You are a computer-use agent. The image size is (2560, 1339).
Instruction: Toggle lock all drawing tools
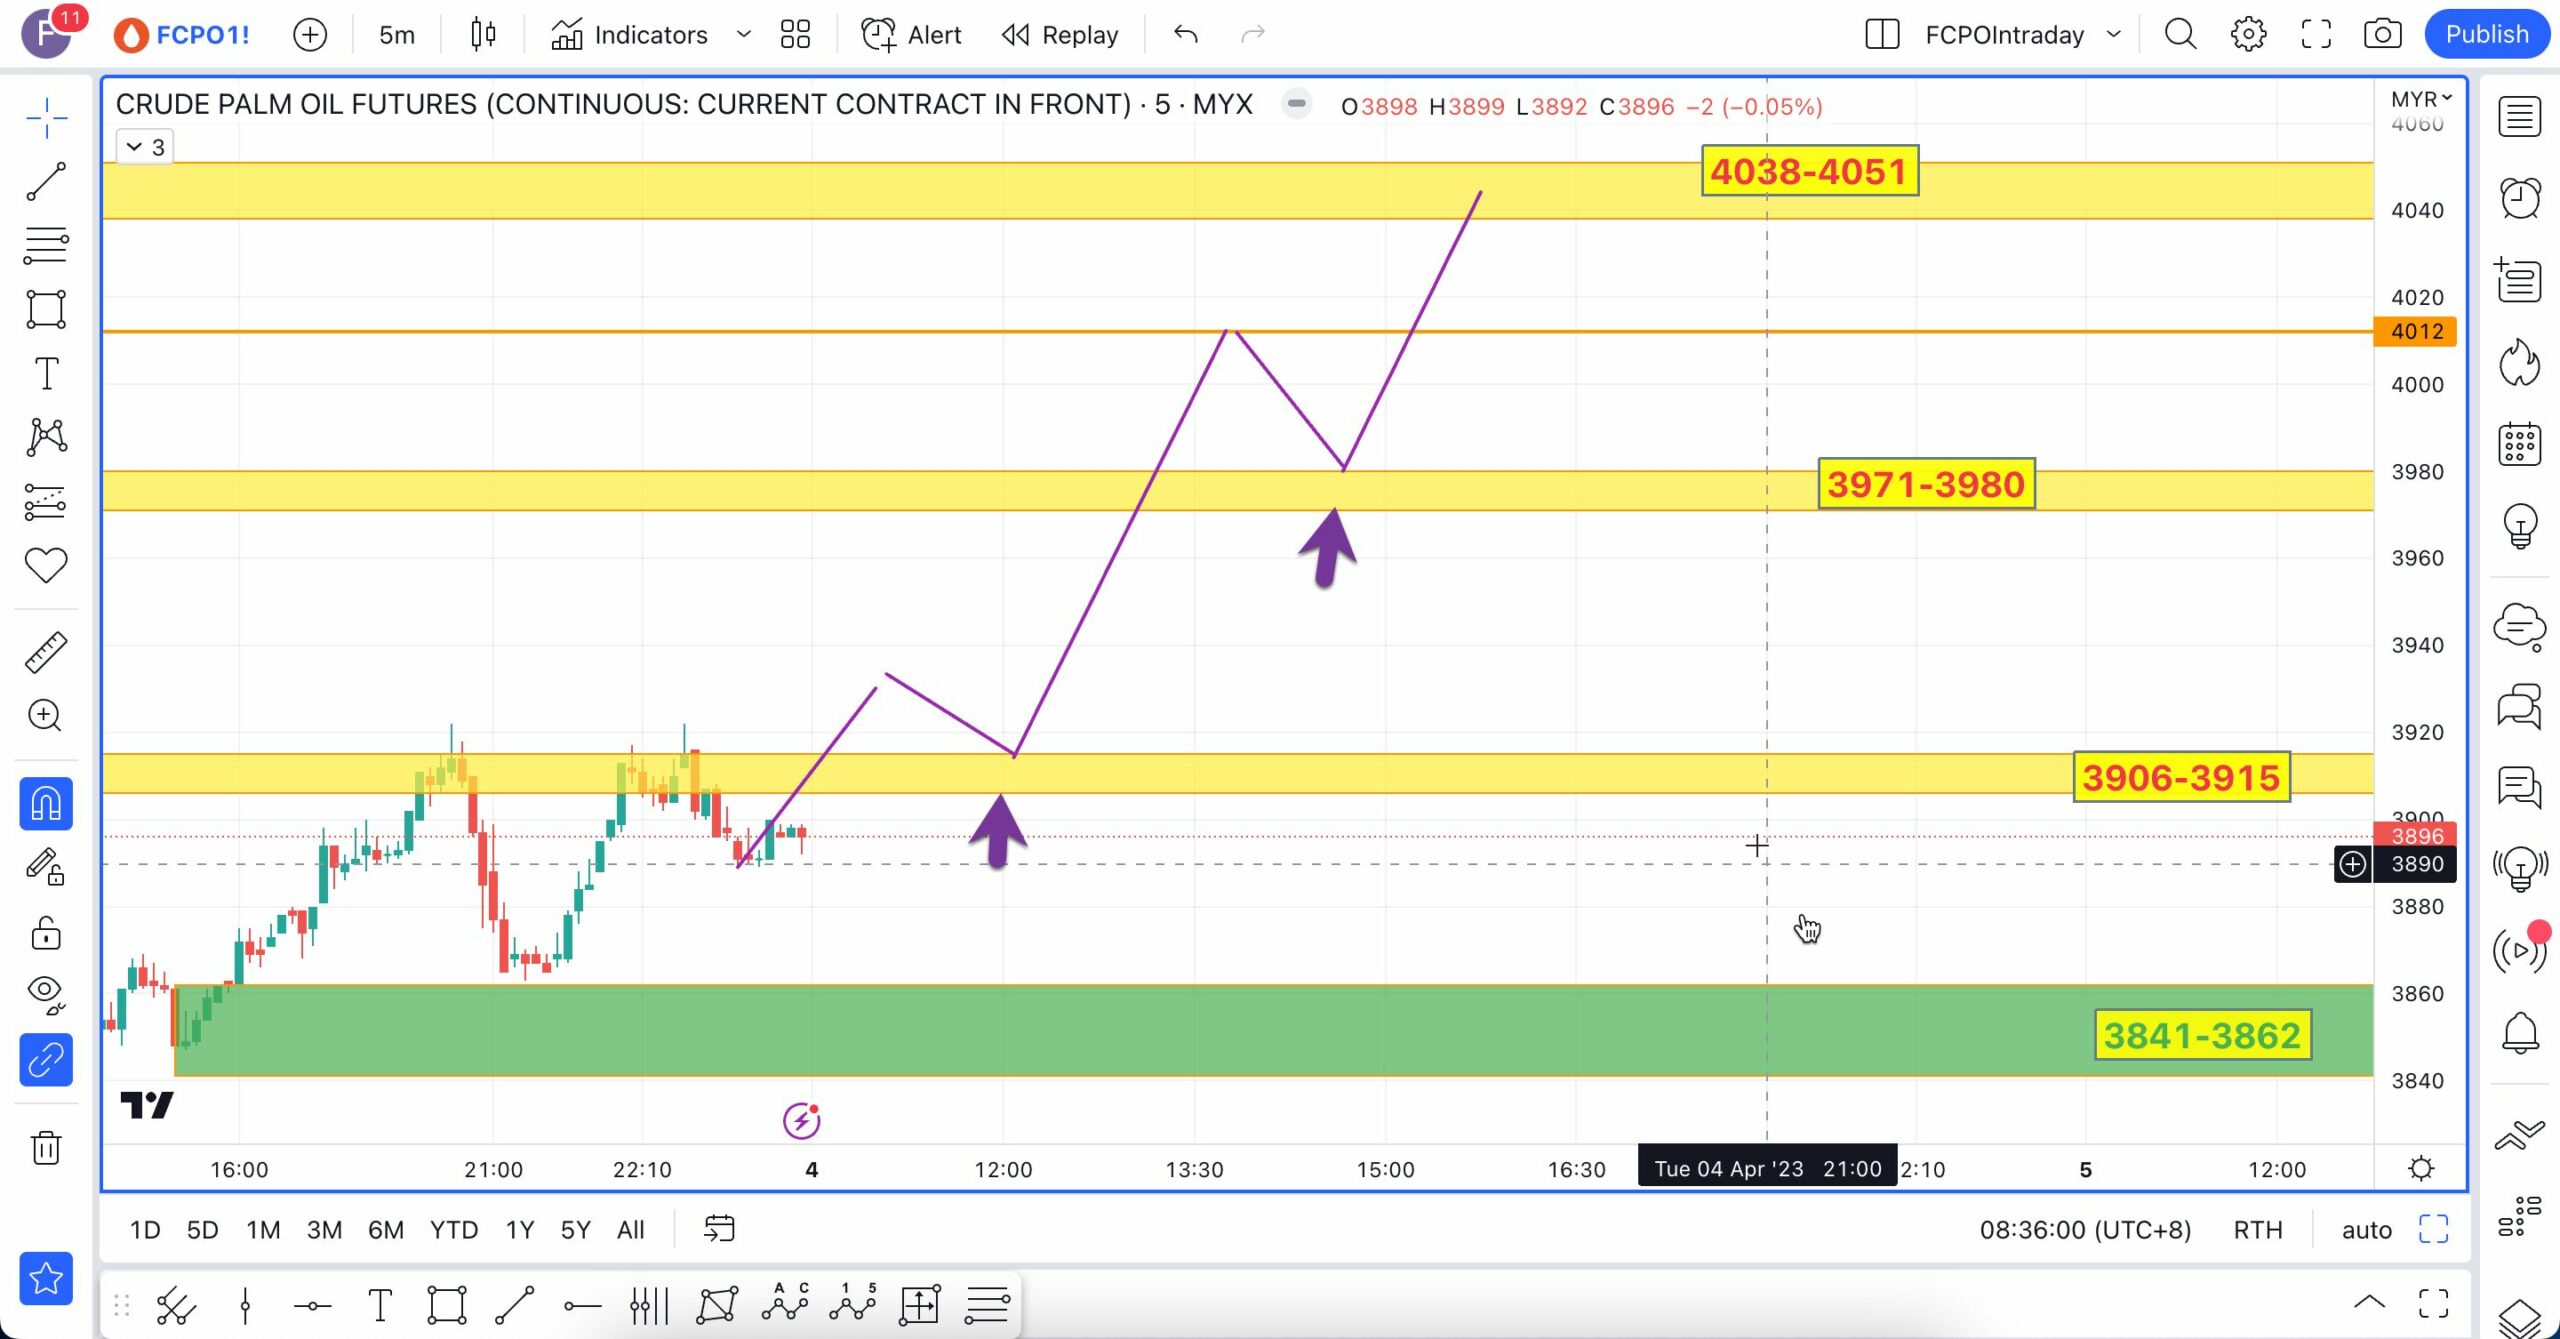46,932
